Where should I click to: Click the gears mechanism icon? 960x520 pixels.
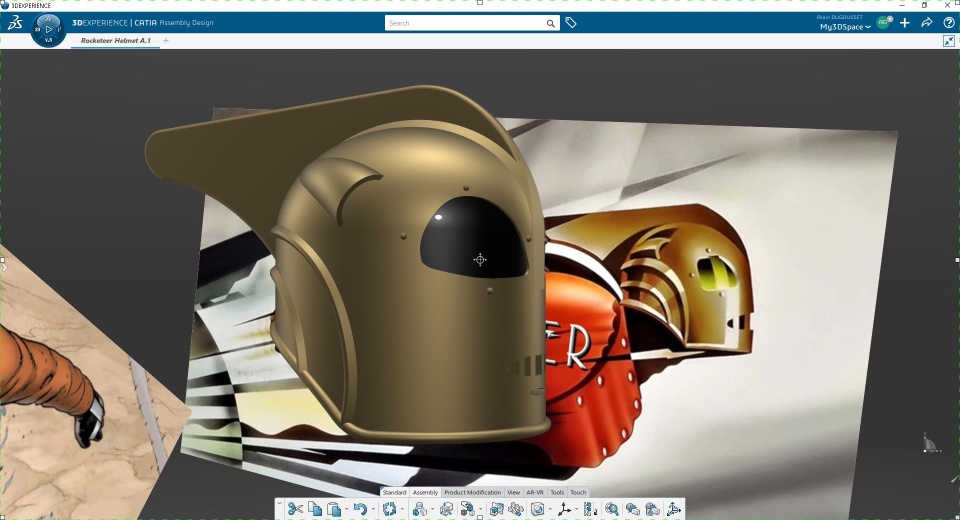[516, 509]
